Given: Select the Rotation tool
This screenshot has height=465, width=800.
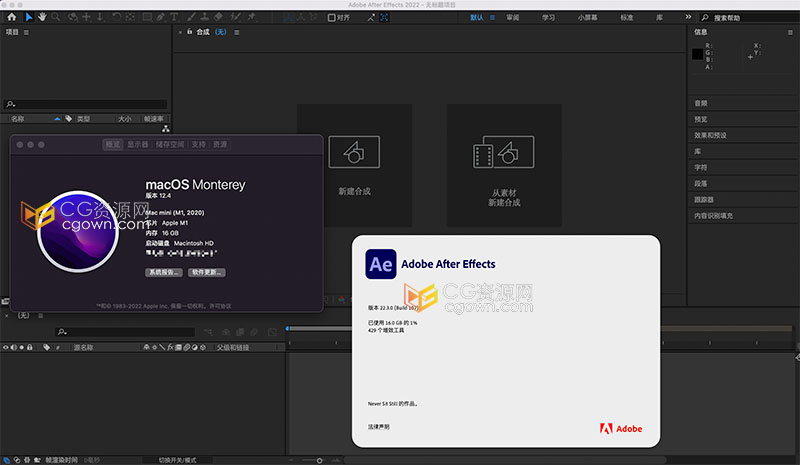Looking at the screenshot, I should point(116,17).
